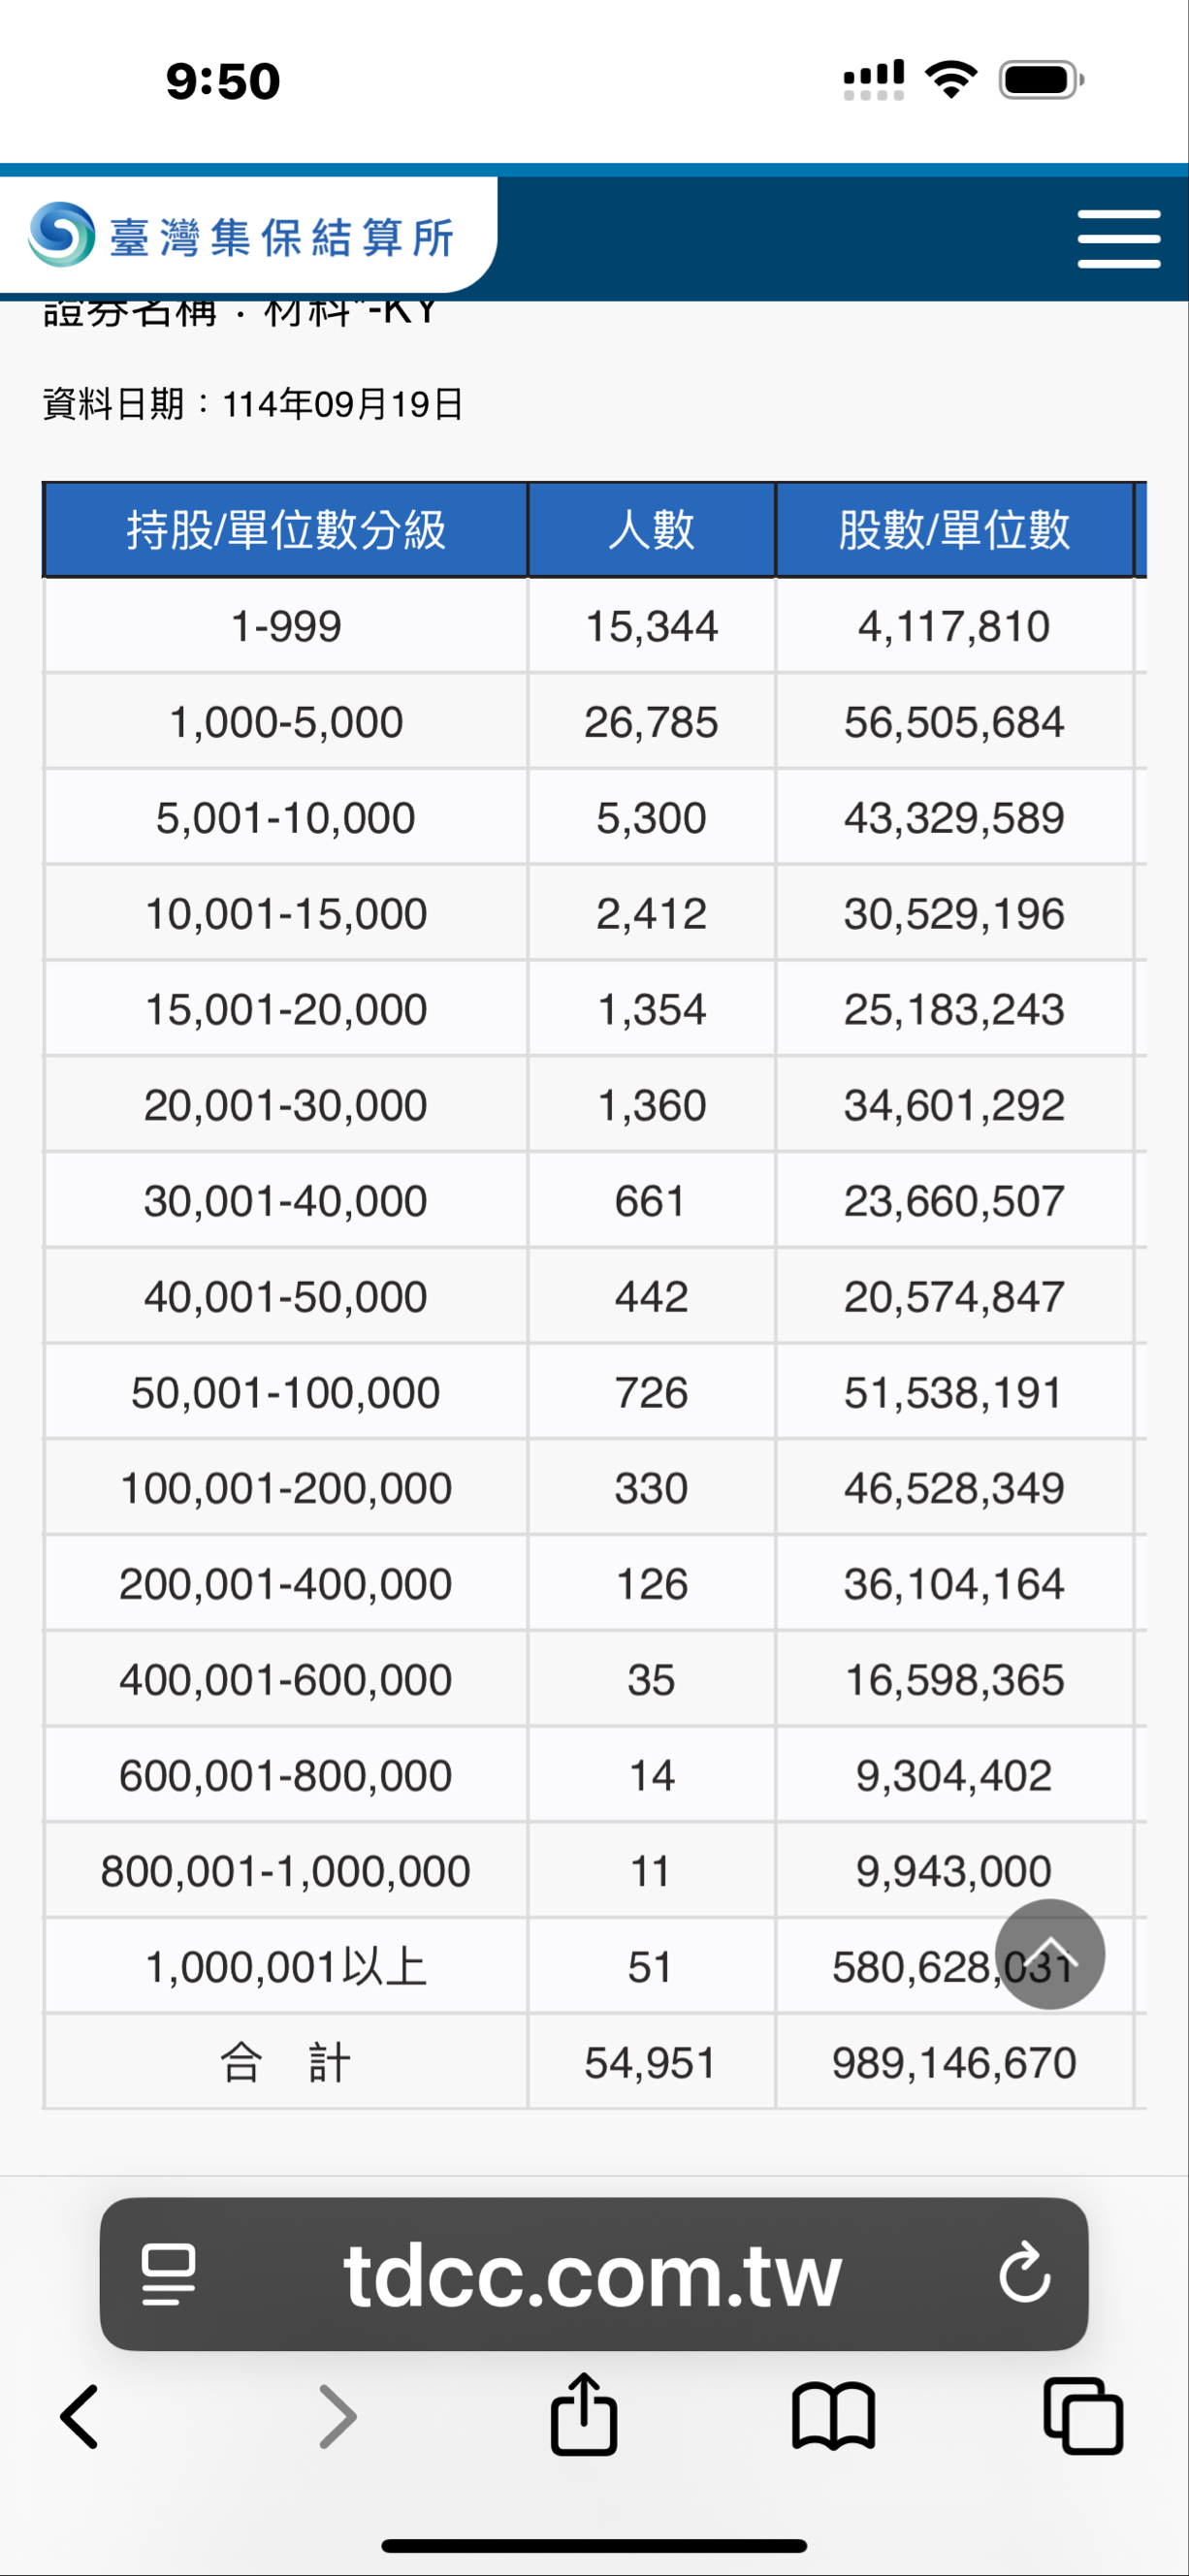Open the share sheet

(x=584, y=2415)
